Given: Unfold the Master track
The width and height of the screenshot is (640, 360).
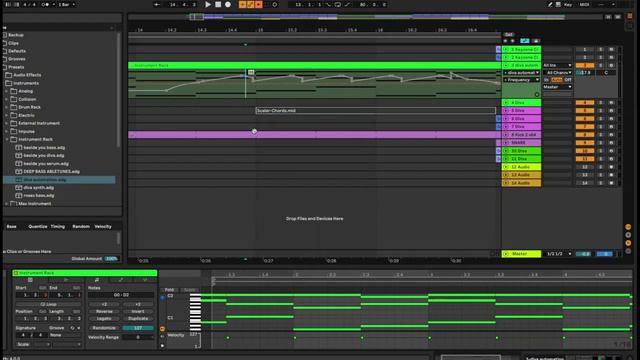Looking at the screenshot, I should [506, 254].
